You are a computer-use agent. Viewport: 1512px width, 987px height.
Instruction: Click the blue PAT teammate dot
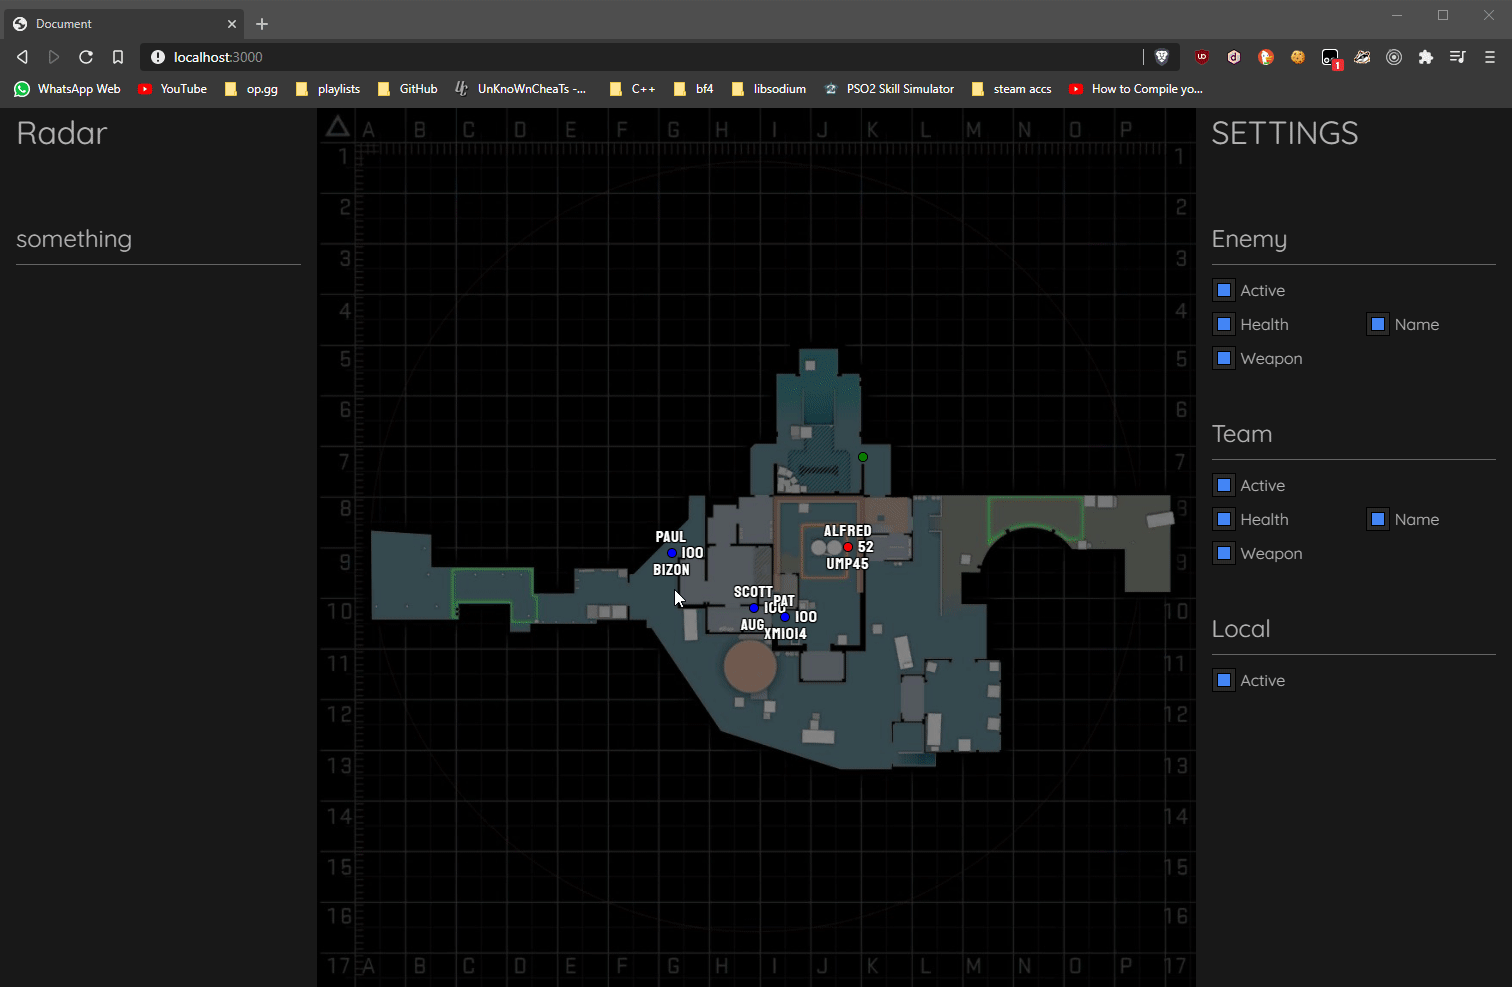pyautogui.click(x=785, y=617)
